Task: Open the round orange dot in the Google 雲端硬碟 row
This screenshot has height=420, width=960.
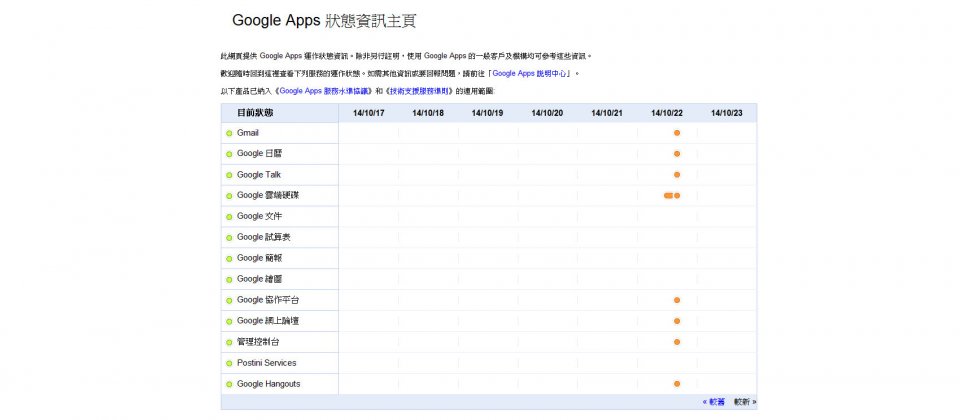Action: [677, 195]
